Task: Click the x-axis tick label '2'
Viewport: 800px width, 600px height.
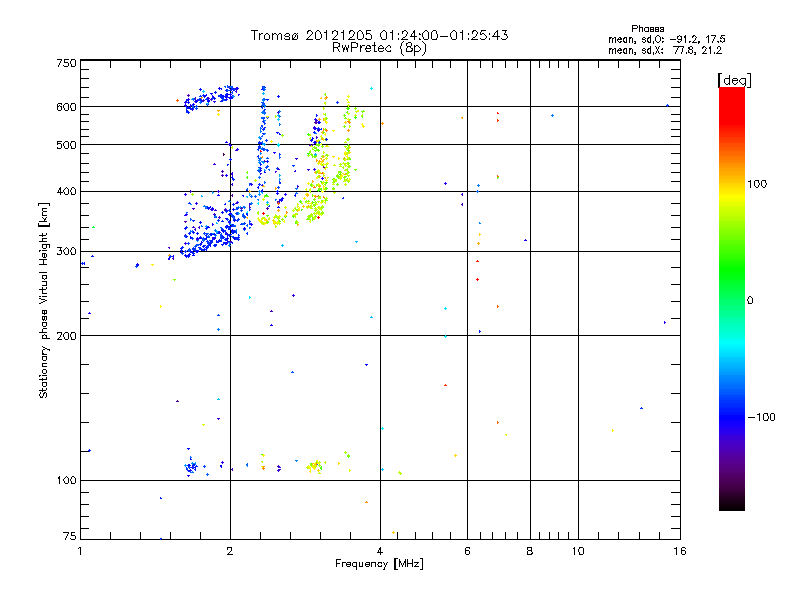Action: [230, 551]
